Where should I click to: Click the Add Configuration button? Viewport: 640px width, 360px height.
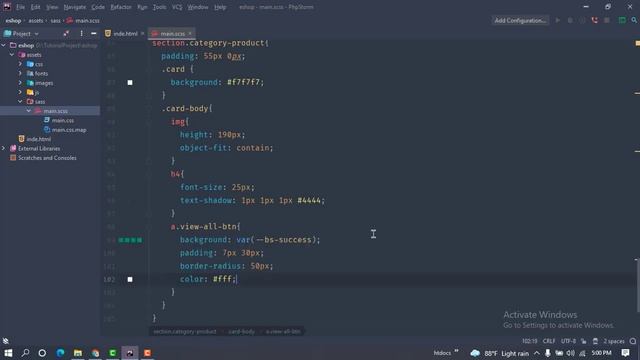tap(520, 20)
